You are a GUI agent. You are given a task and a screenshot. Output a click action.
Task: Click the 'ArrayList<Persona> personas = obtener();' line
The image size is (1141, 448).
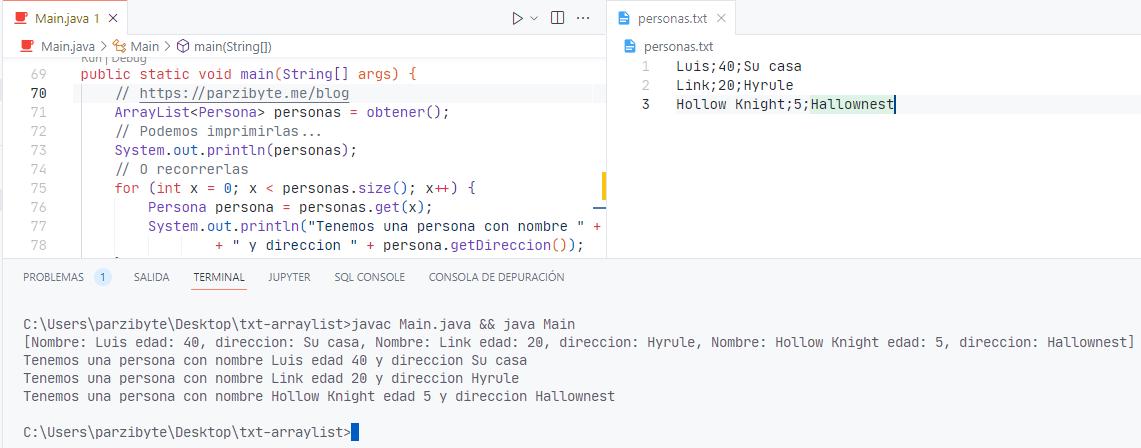pos(282,112)
